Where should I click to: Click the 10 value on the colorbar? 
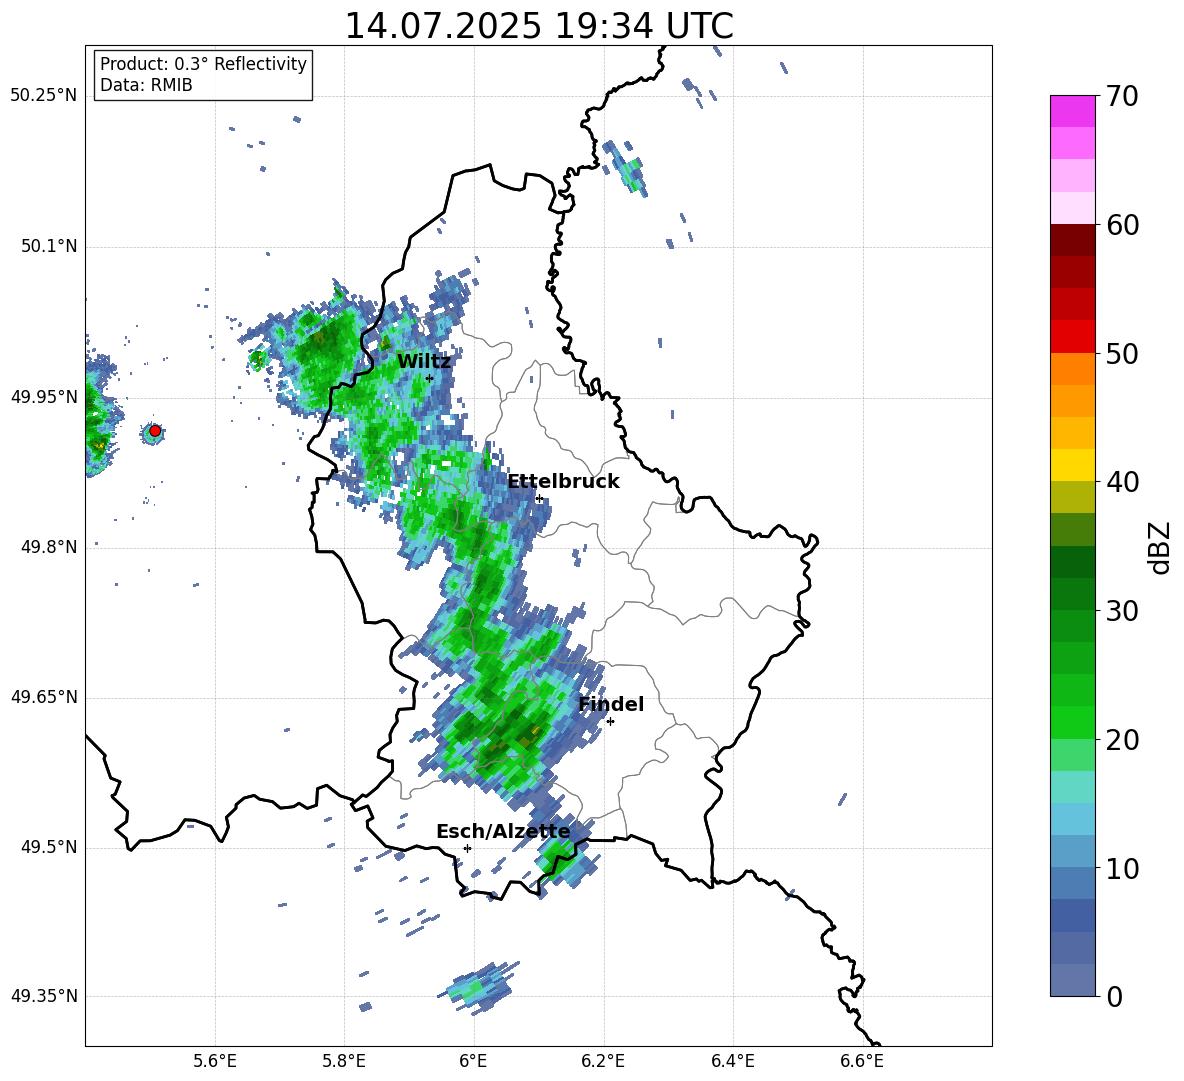coord(1121,868)
